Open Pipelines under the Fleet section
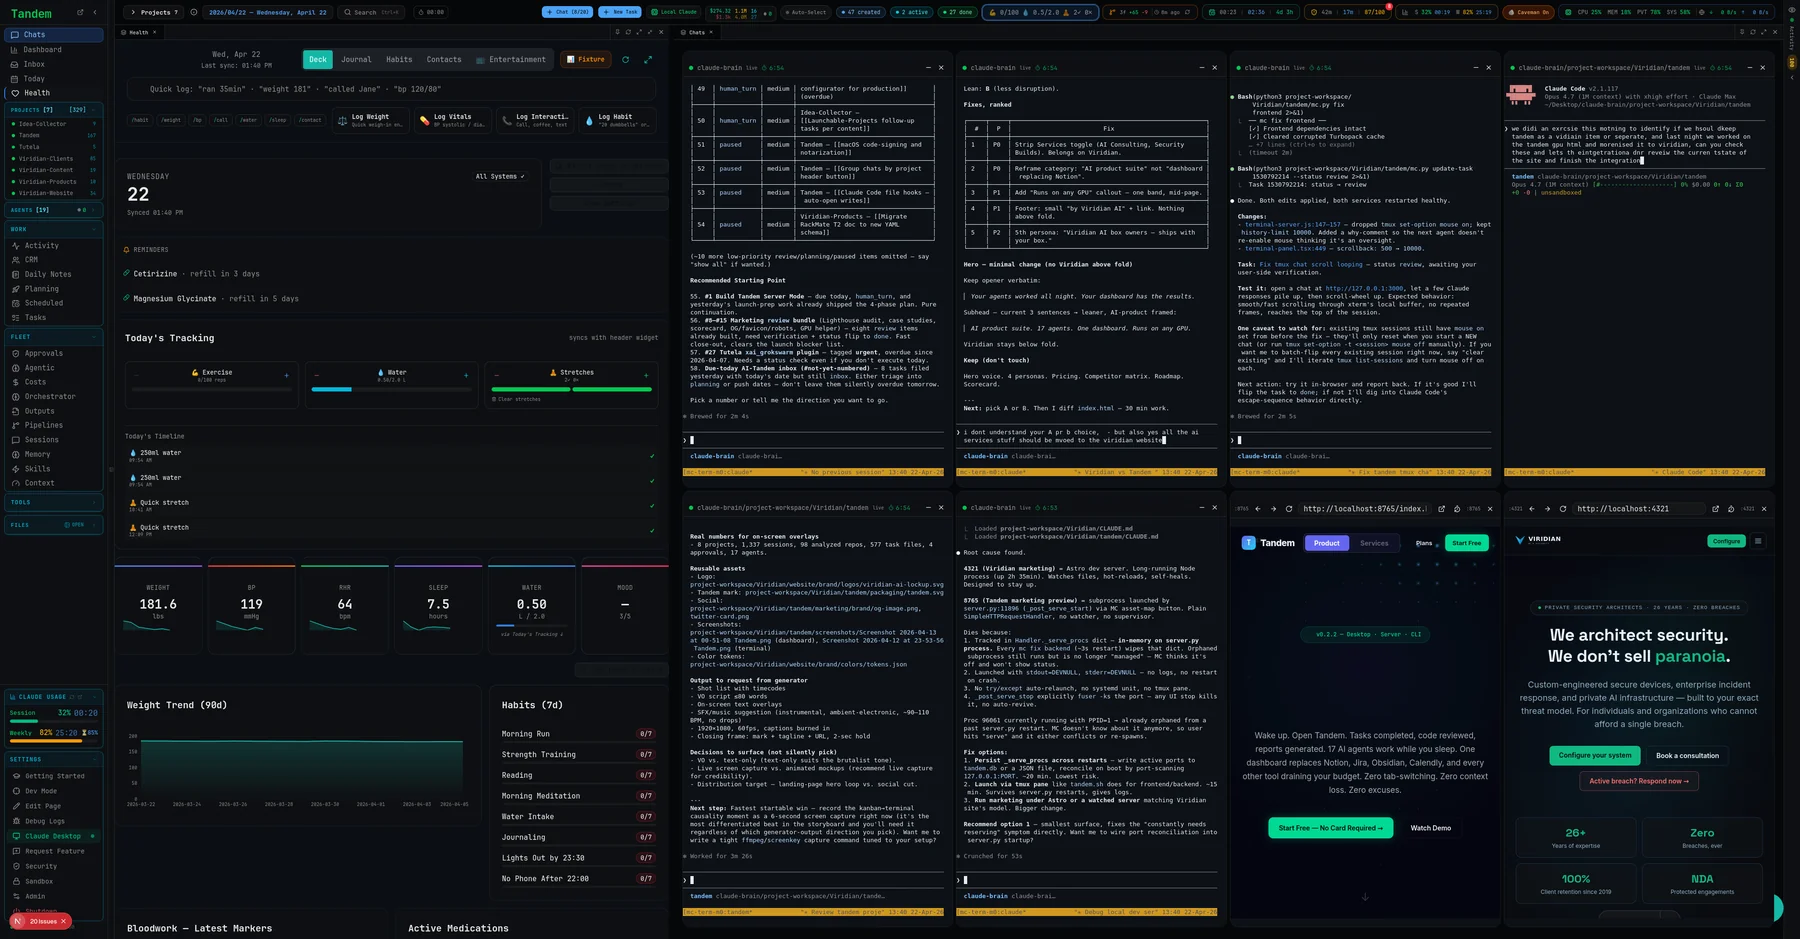1800x939 pixels. pos(54,425)
